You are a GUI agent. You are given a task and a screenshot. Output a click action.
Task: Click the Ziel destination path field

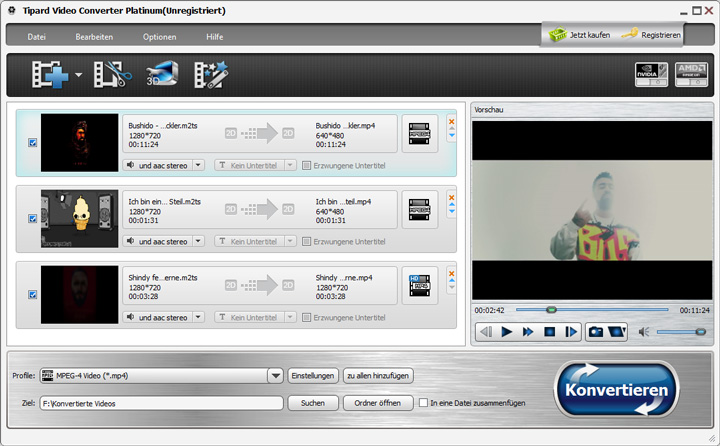pyautogui.click(x=162, y=403)
